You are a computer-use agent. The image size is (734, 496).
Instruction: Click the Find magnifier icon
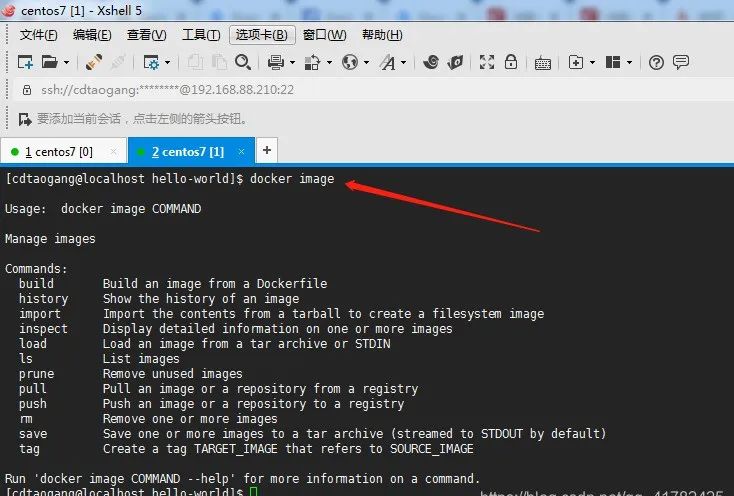tap(243, 62)
